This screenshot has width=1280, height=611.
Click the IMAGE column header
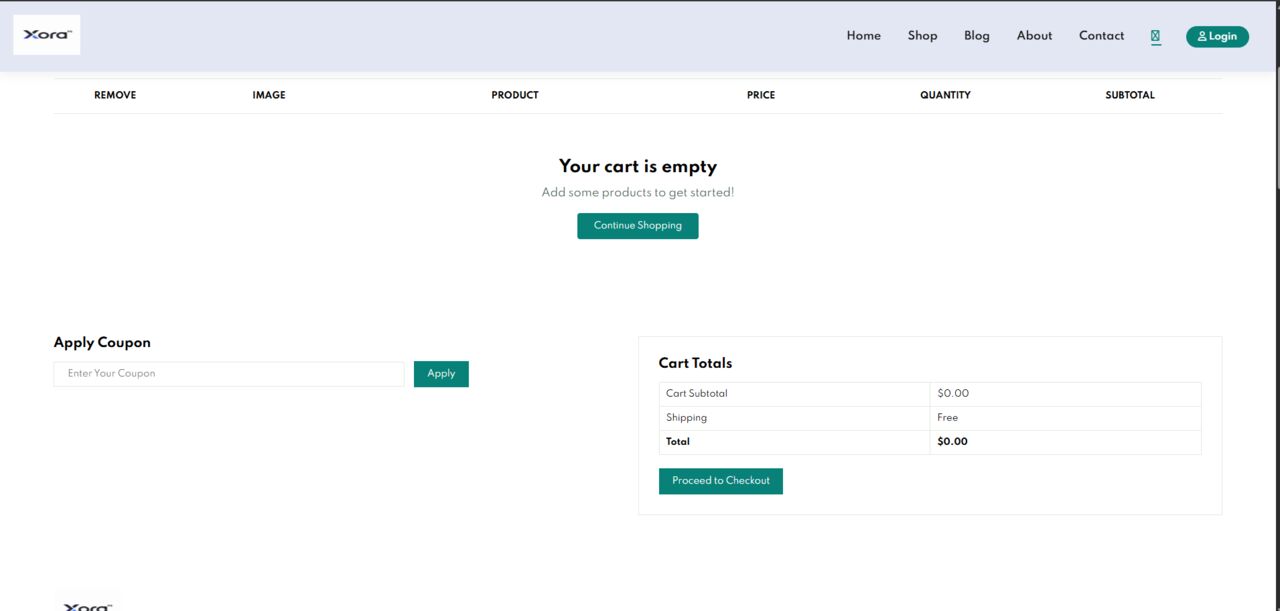[269, 95]
